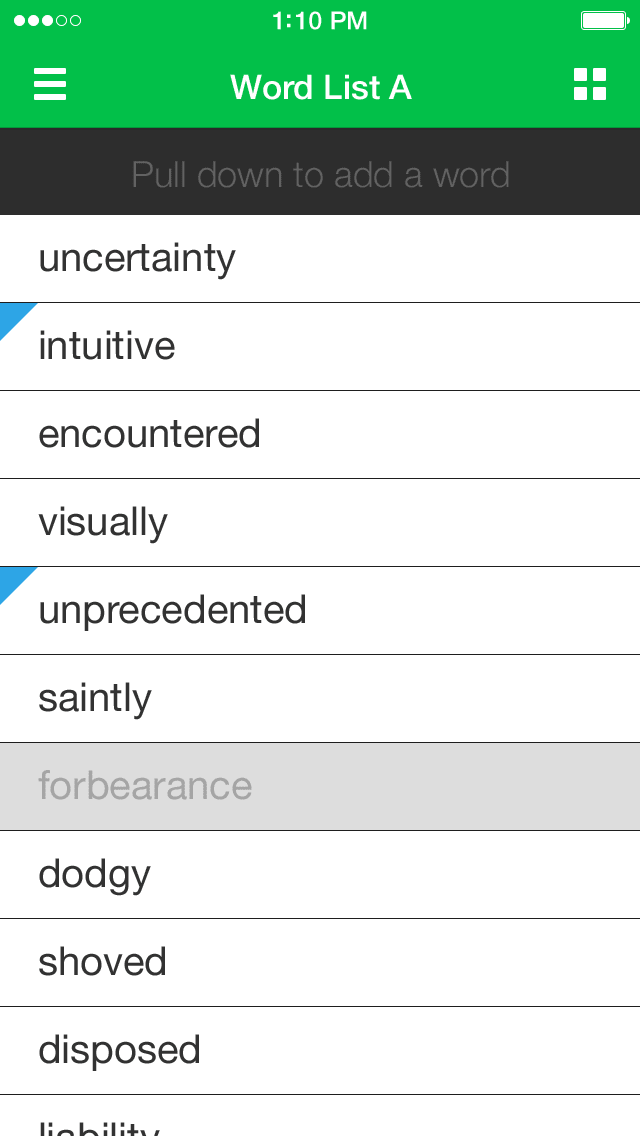
Task: Tap the signal strength dots
Action: (47, 21)
